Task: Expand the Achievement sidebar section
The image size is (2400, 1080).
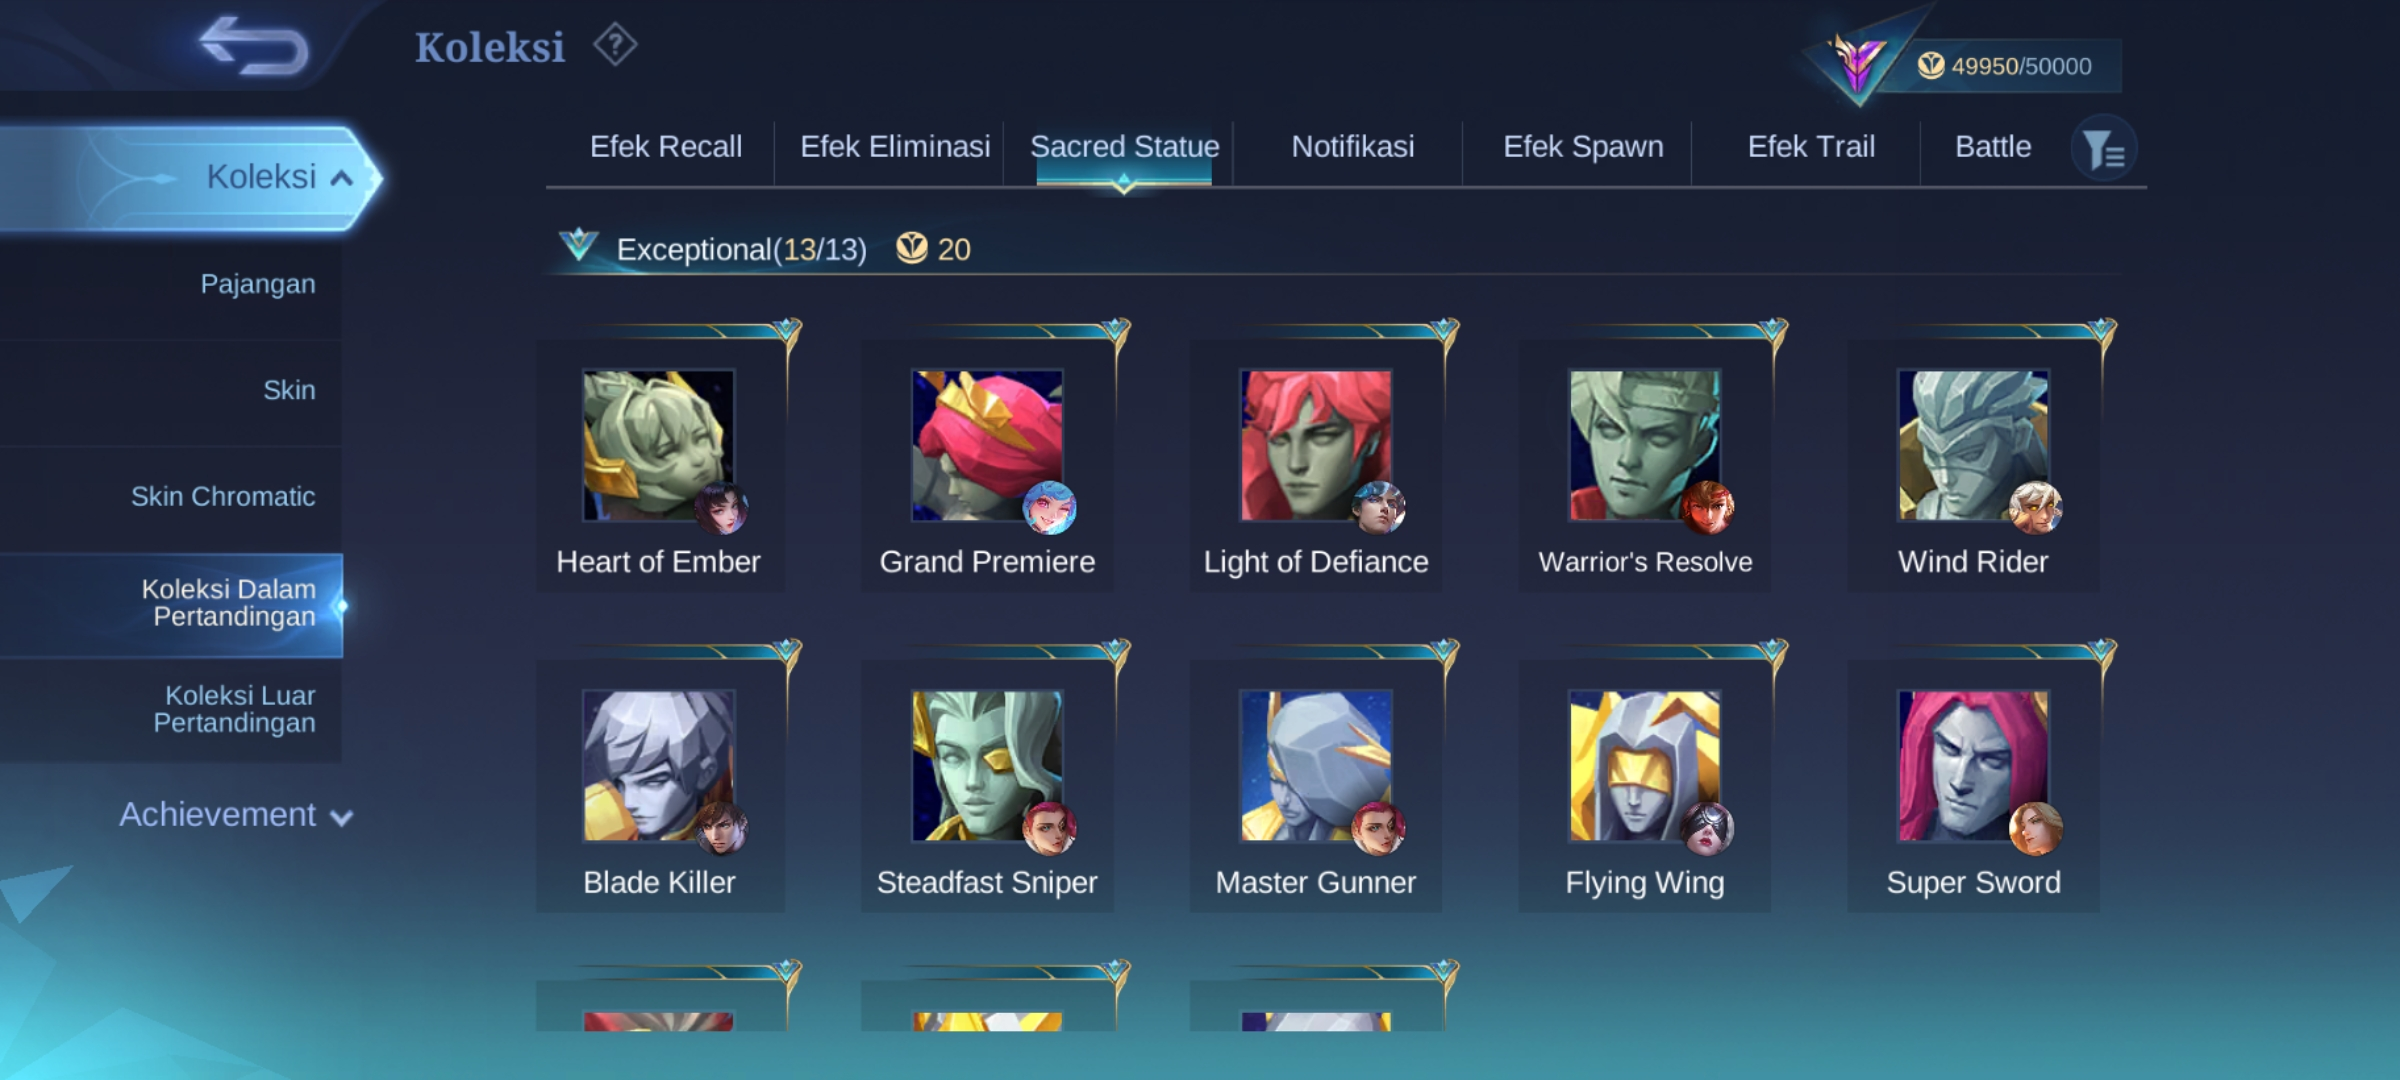Action: tap(236, 815)
